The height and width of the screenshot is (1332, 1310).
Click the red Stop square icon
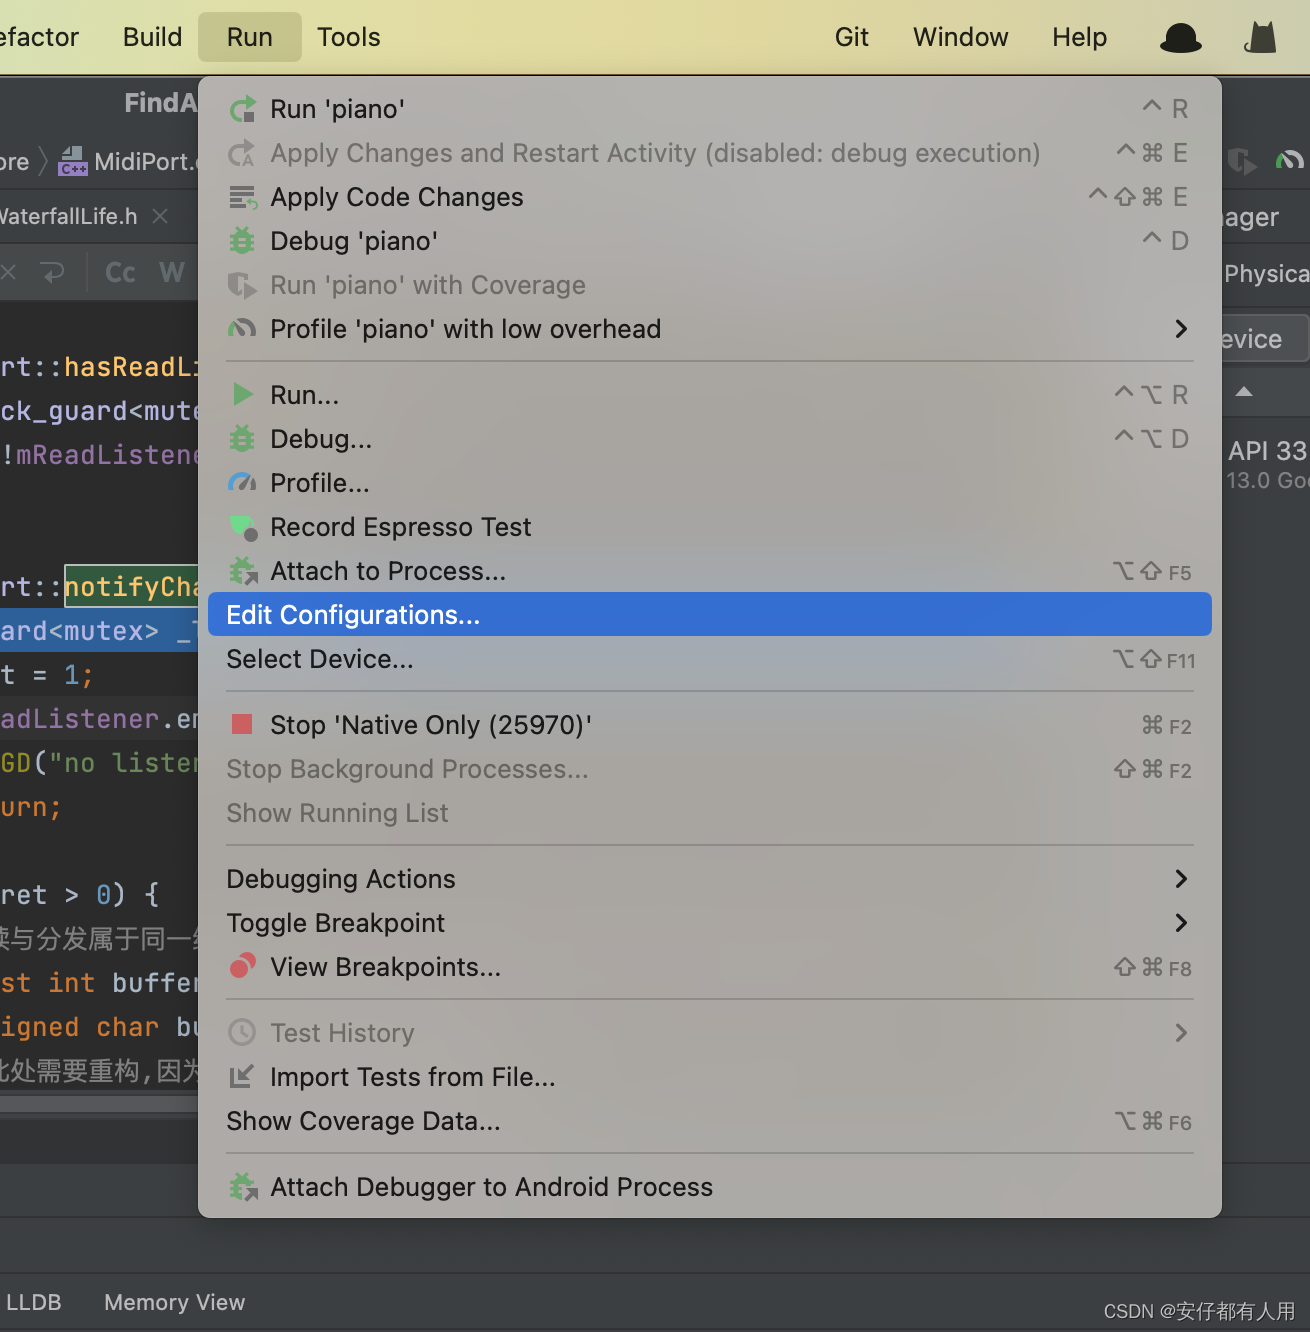241,724
